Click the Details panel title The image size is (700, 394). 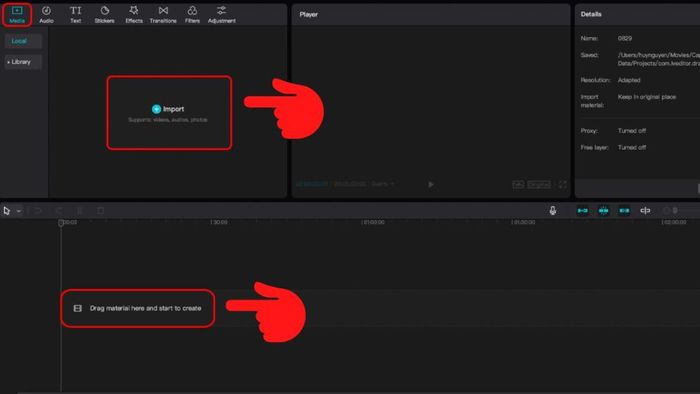click(591, 14)
